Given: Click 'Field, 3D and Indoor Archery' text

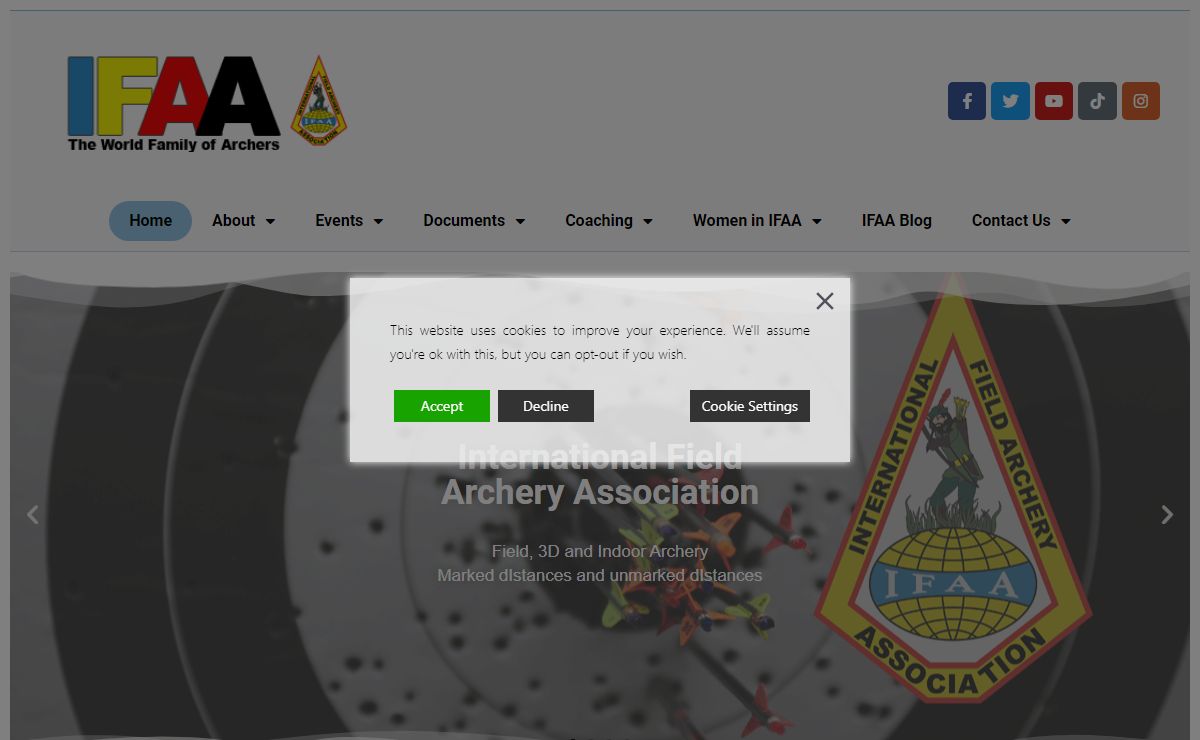Looking at the screenshot, I should pyautogui.click(x=600, y=551).
